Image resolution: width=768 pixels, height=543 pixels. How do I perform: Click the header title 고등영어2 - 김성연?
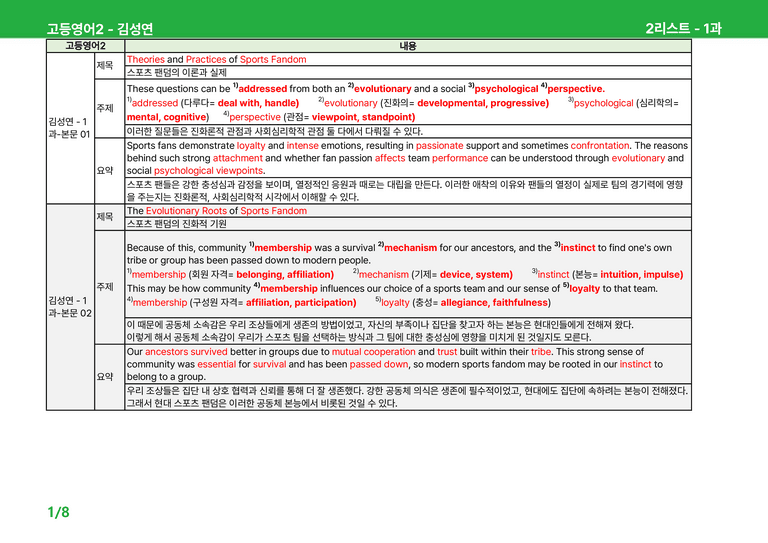[x=100, y=28]
